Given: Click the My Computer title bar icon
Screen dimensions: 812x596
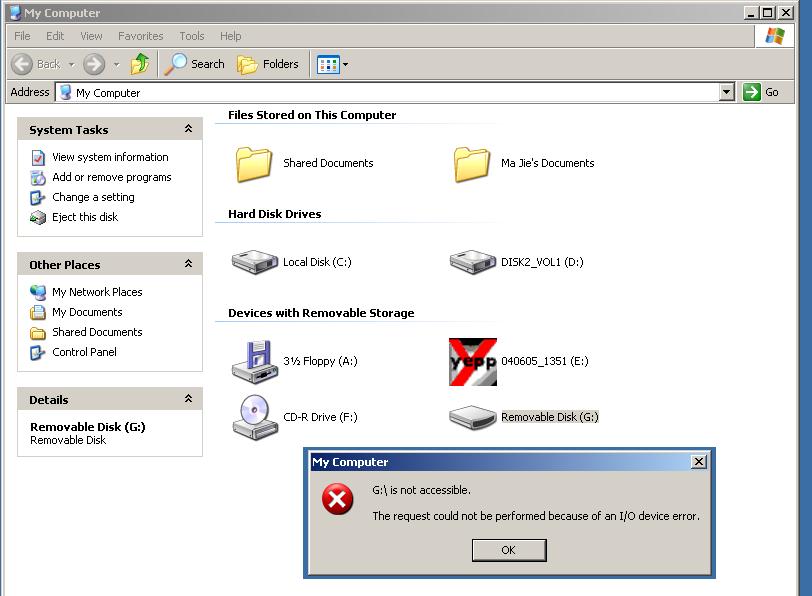Looking at the screenshot, I should (16, 13).
